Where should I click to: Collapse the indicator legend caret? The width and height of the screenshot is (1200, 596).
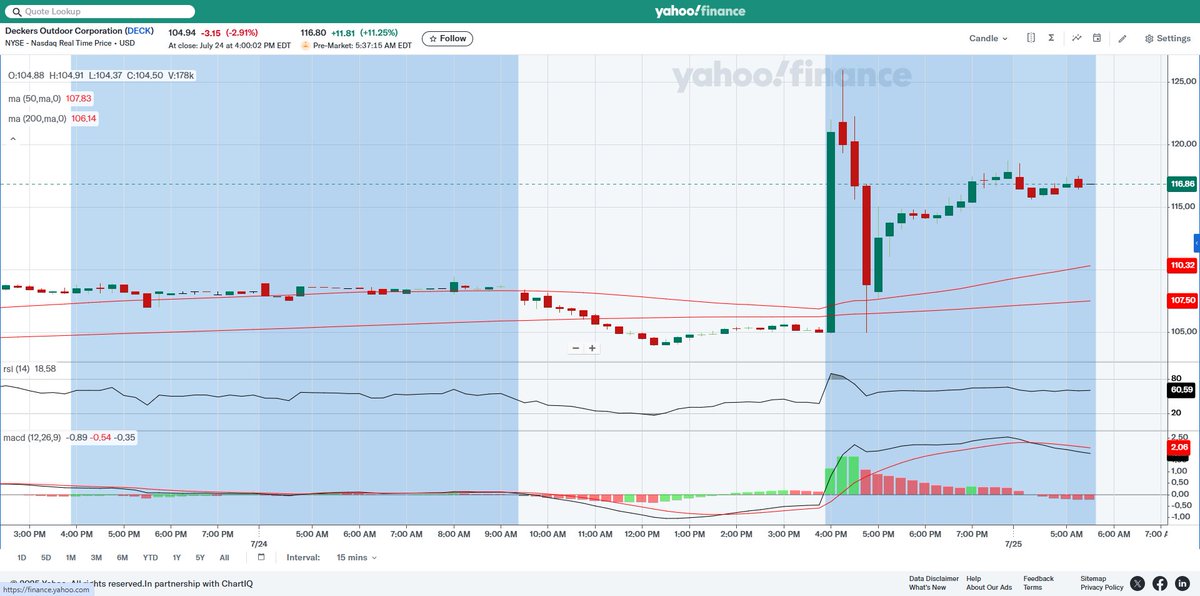(x=13, y=139)
